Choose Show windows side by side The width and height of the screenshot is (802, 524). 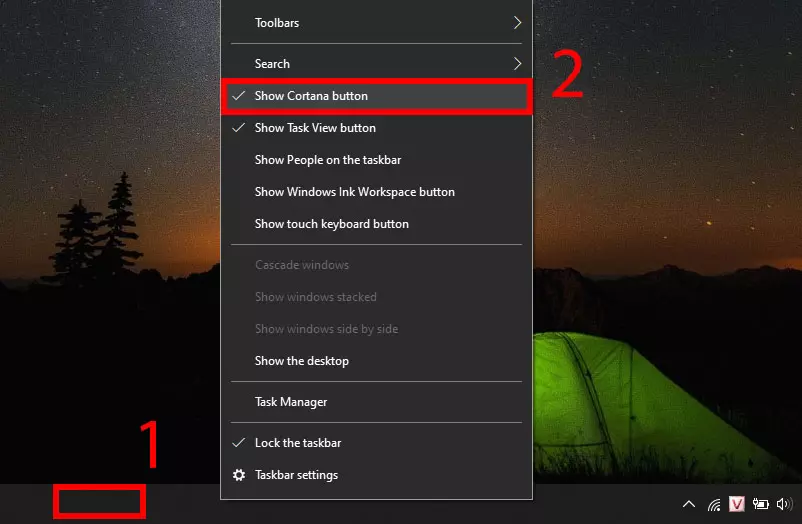(326, 329)
